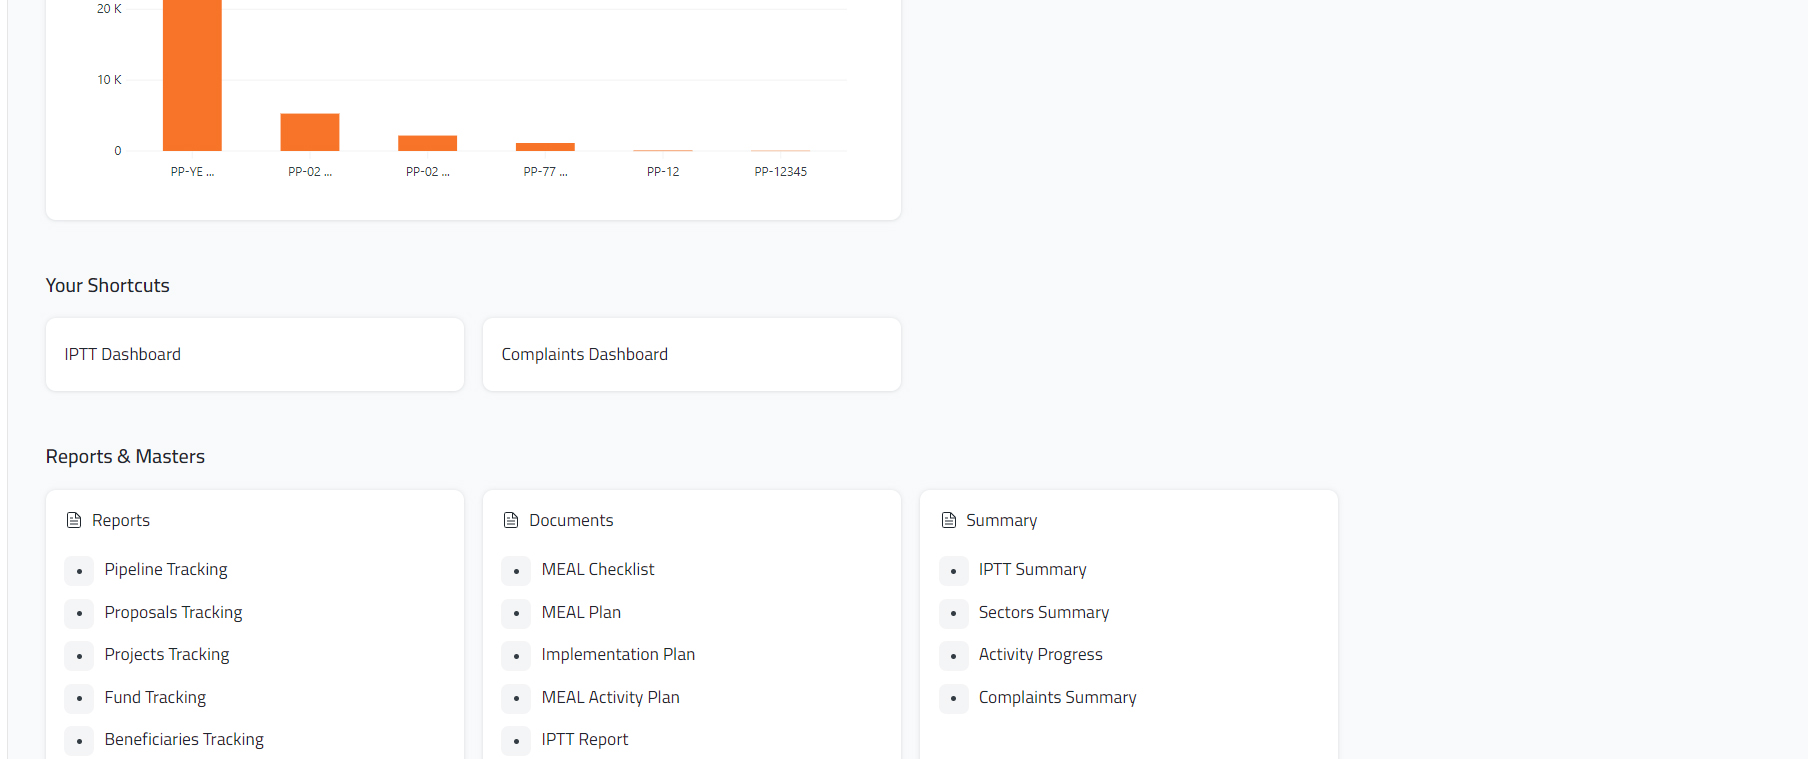Image resolution: width=1808 pixels, height=759 pixels.
Task: Click the Reports card document icon
Action: point(74,520)
